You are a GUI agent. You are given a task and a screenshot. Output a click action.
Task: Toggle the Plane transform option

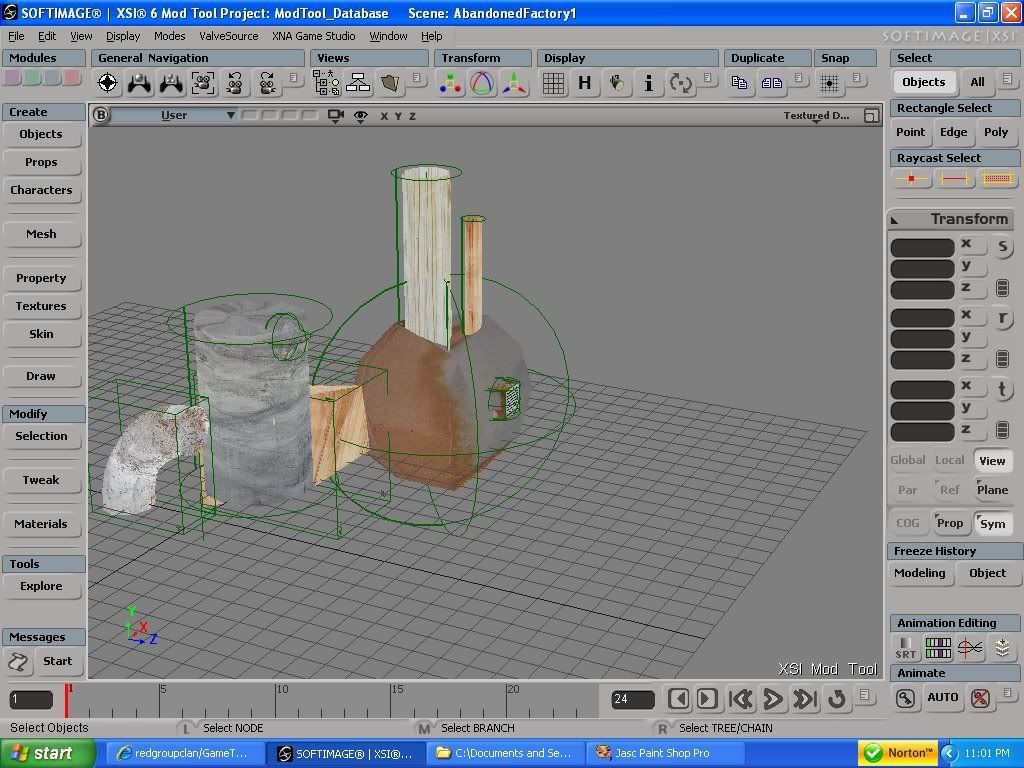[992, 490]
